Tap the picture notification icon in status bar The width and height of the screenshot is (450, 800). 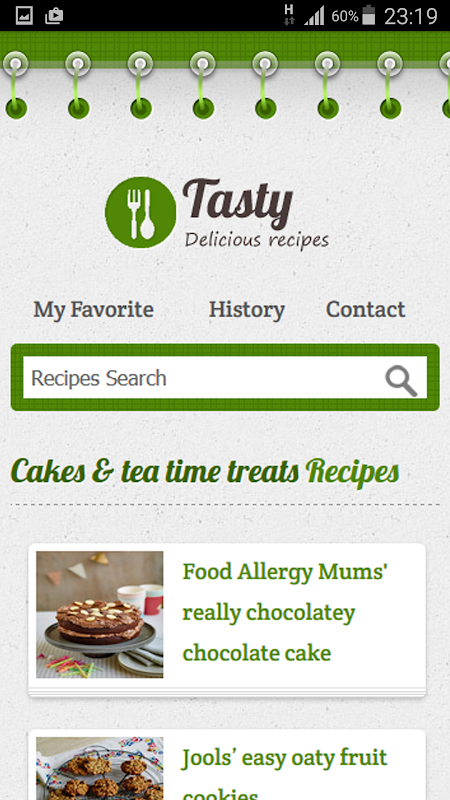(24, 16)
